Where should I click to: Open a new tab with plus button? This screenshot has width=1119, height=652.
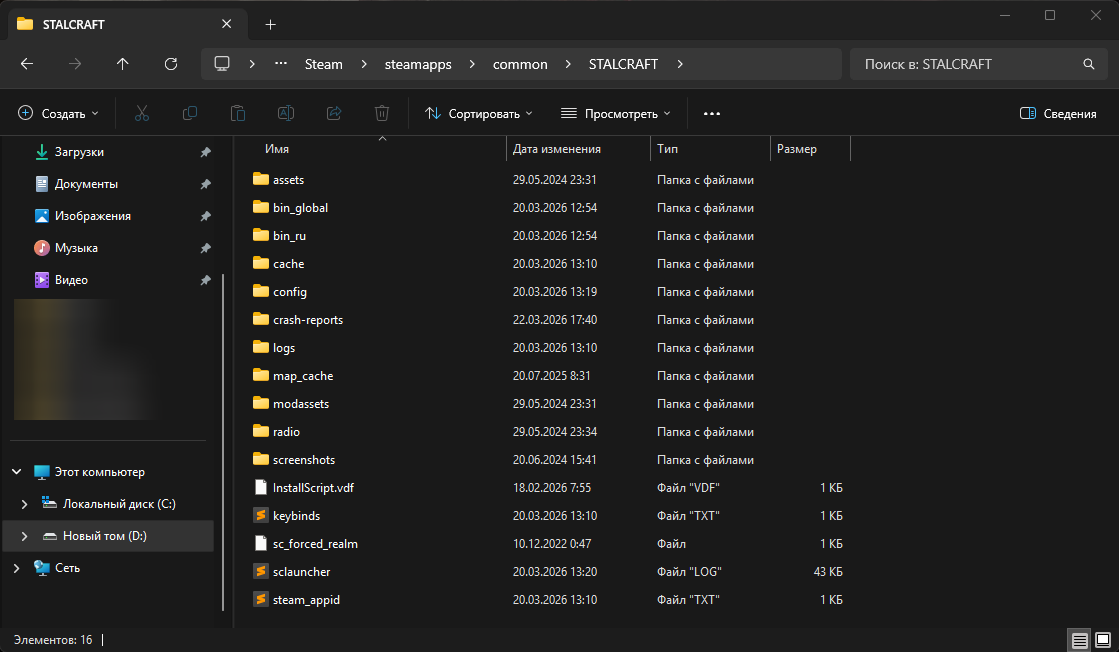coord(270,24)
